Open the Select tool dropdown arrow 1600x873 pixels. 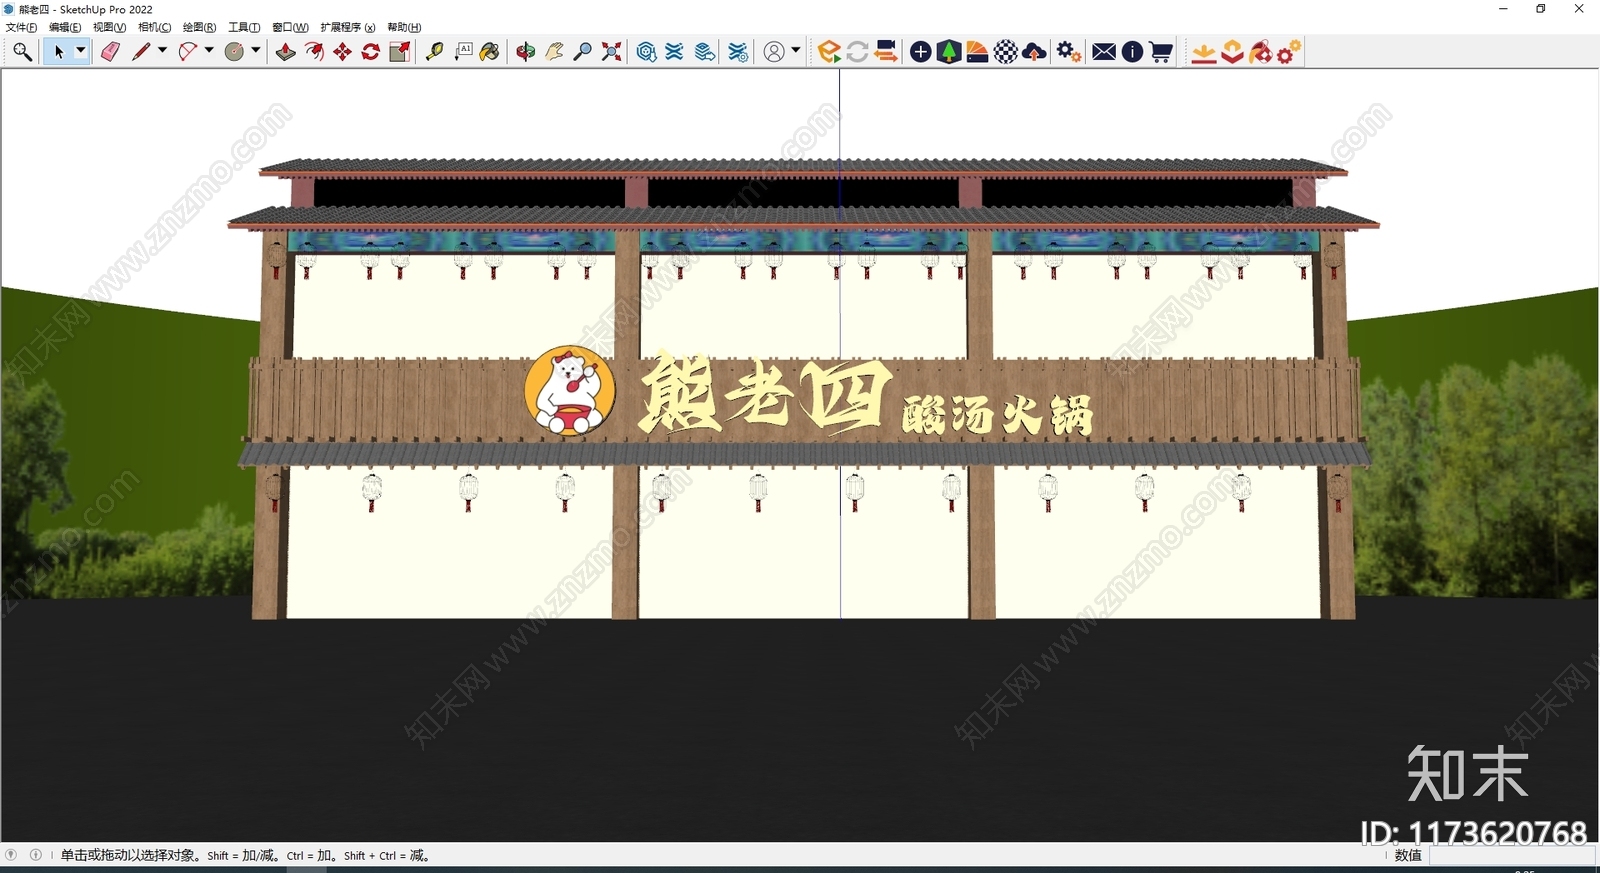(81, 51)
